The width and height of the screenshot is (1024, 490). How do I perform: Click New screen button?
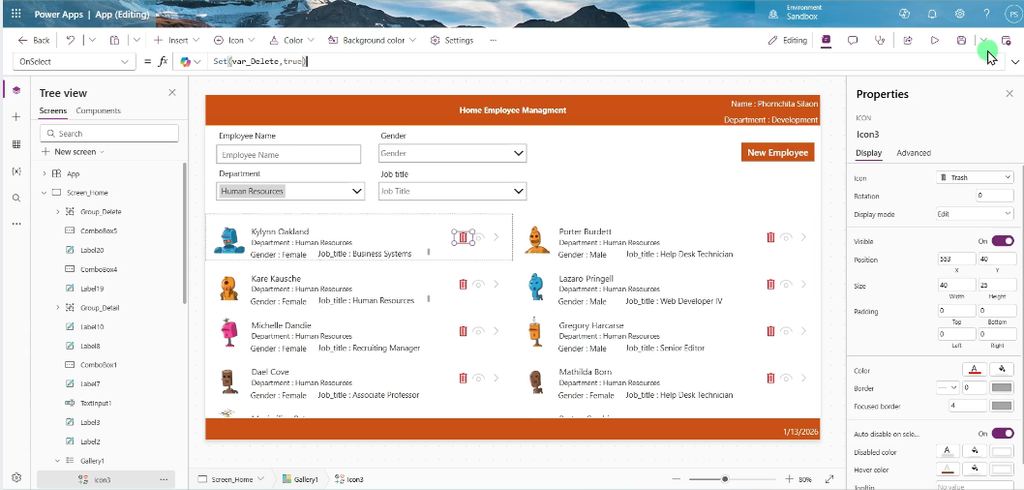[72, 152]
